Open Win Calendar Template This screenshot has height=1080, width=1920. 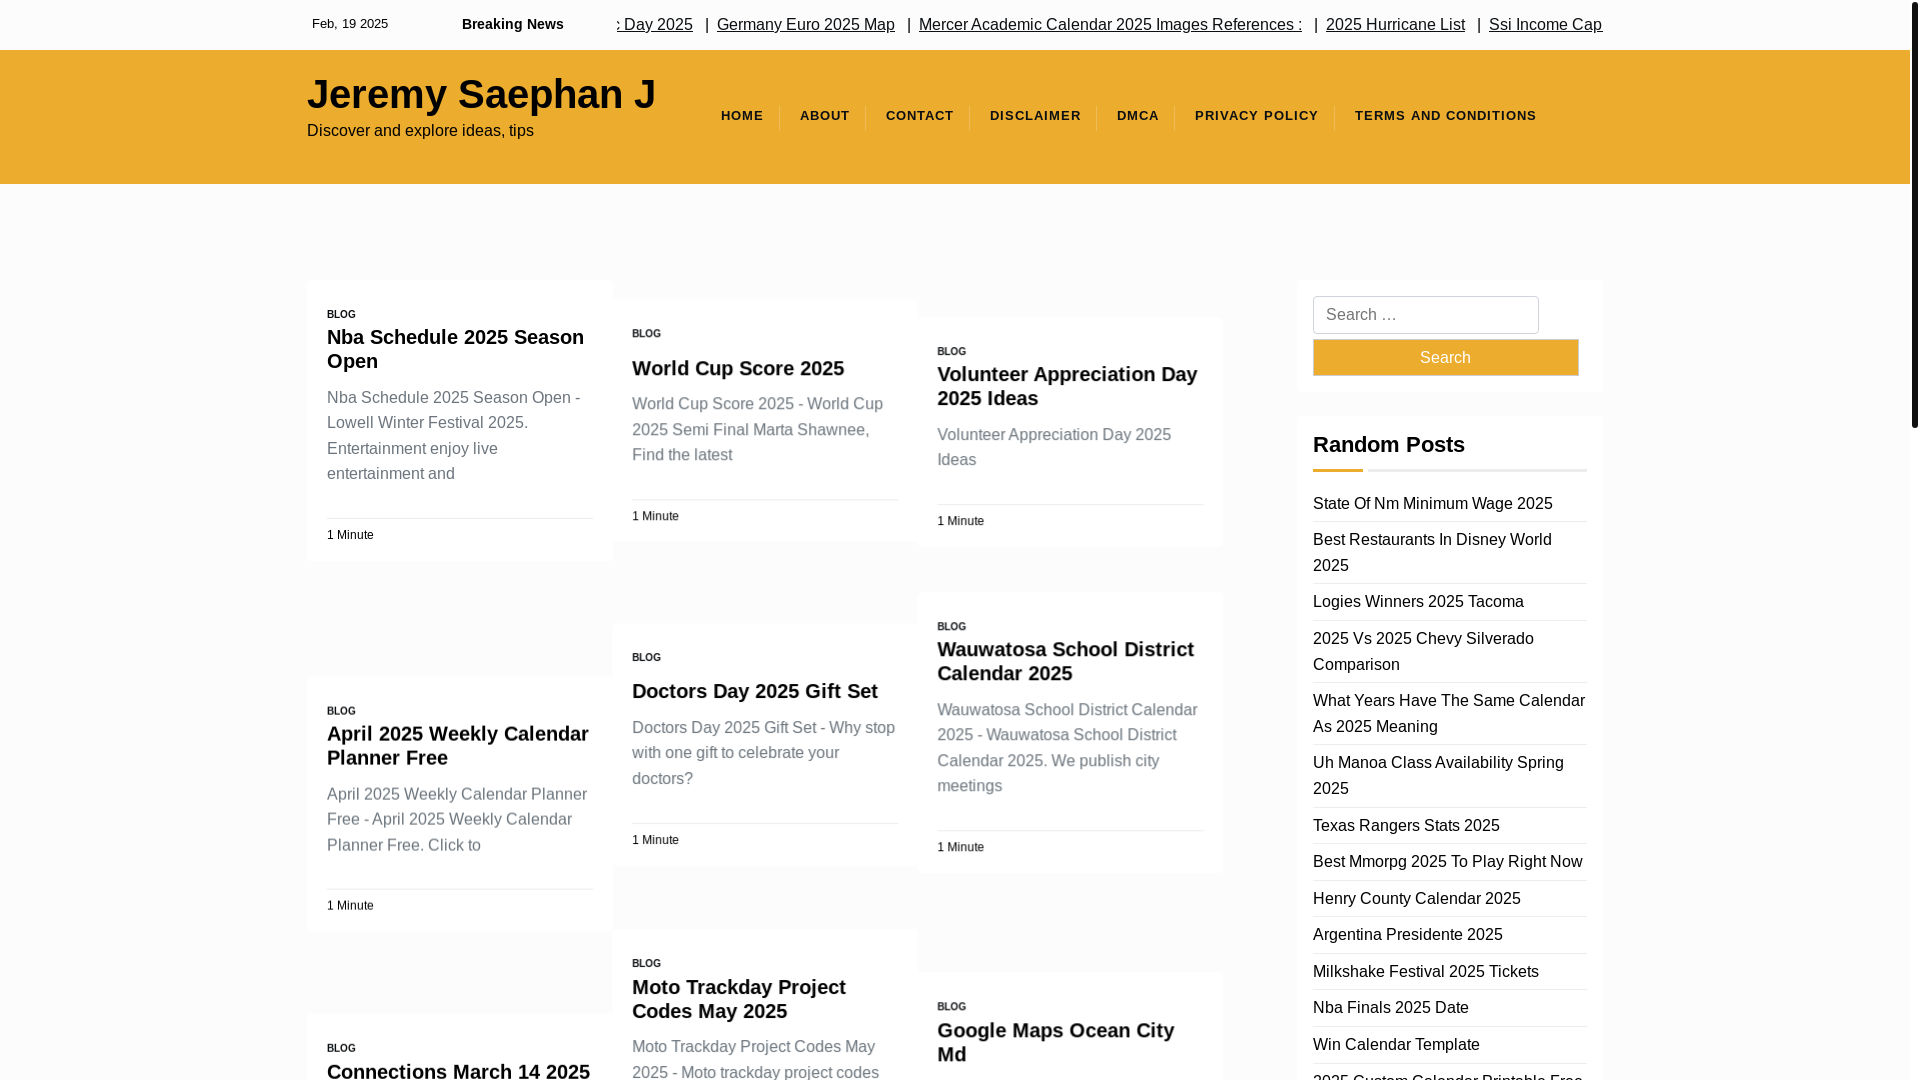1395,1045
